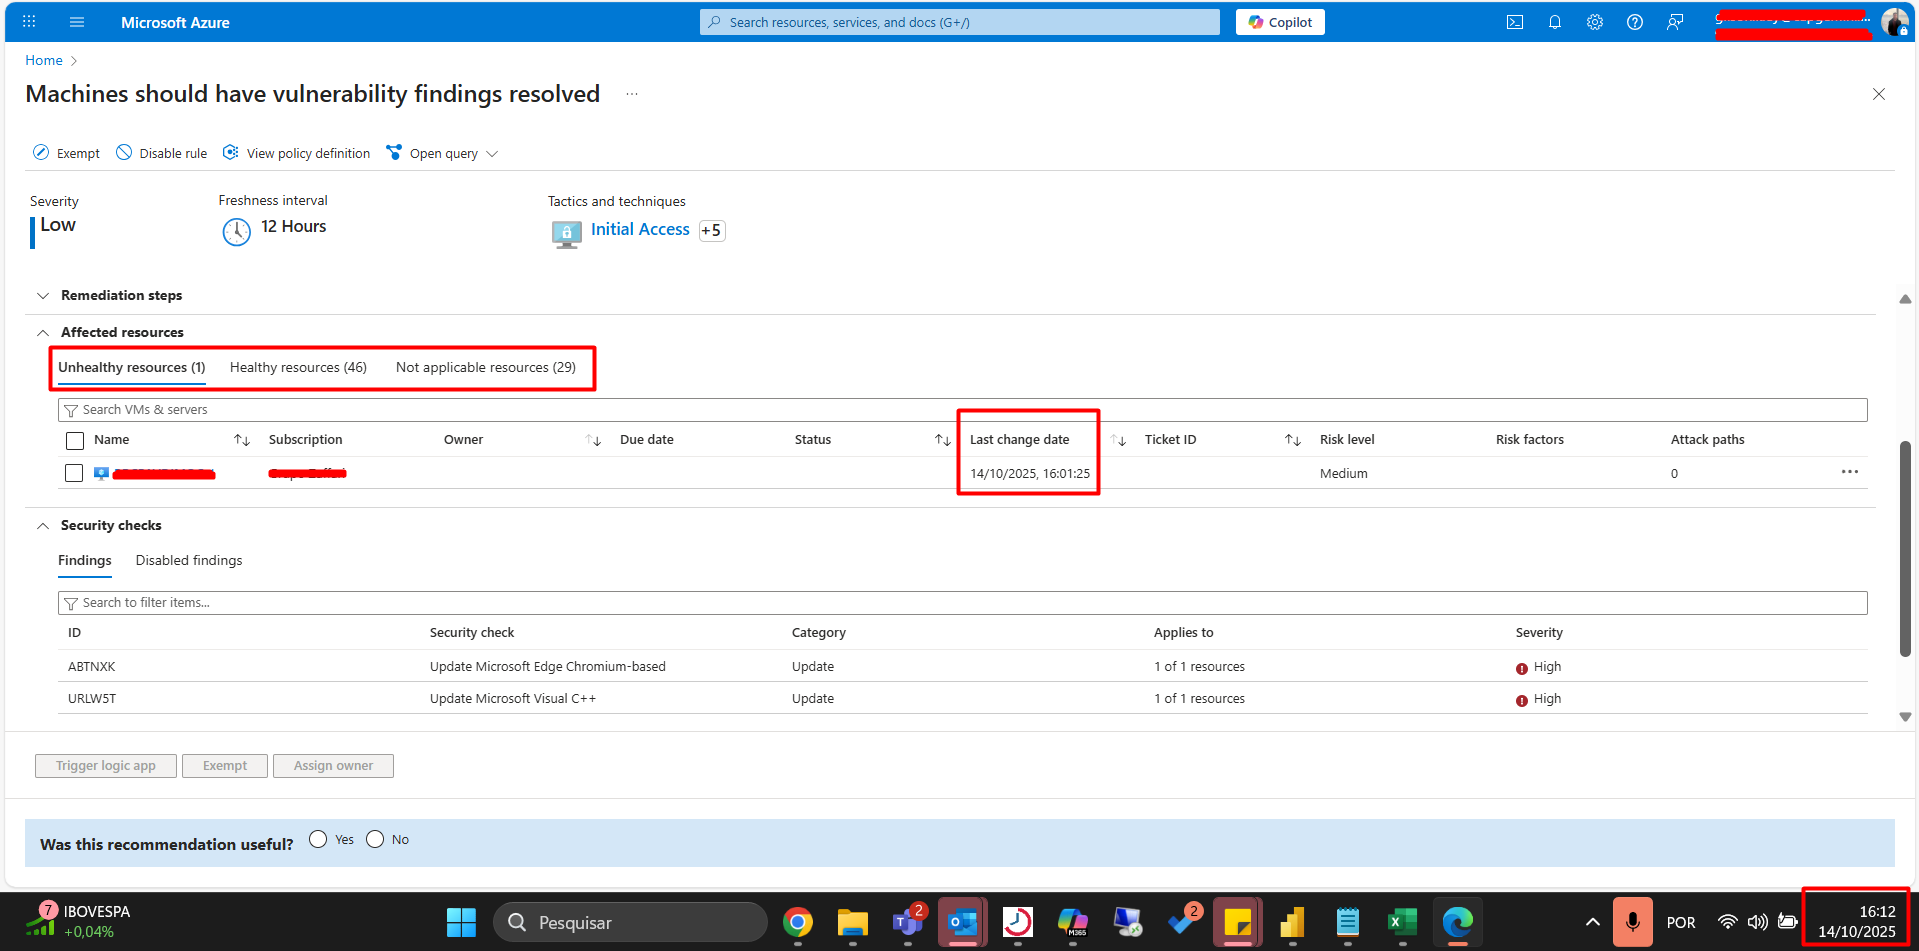Sort resources by Name column arrows

click(242, 440)
